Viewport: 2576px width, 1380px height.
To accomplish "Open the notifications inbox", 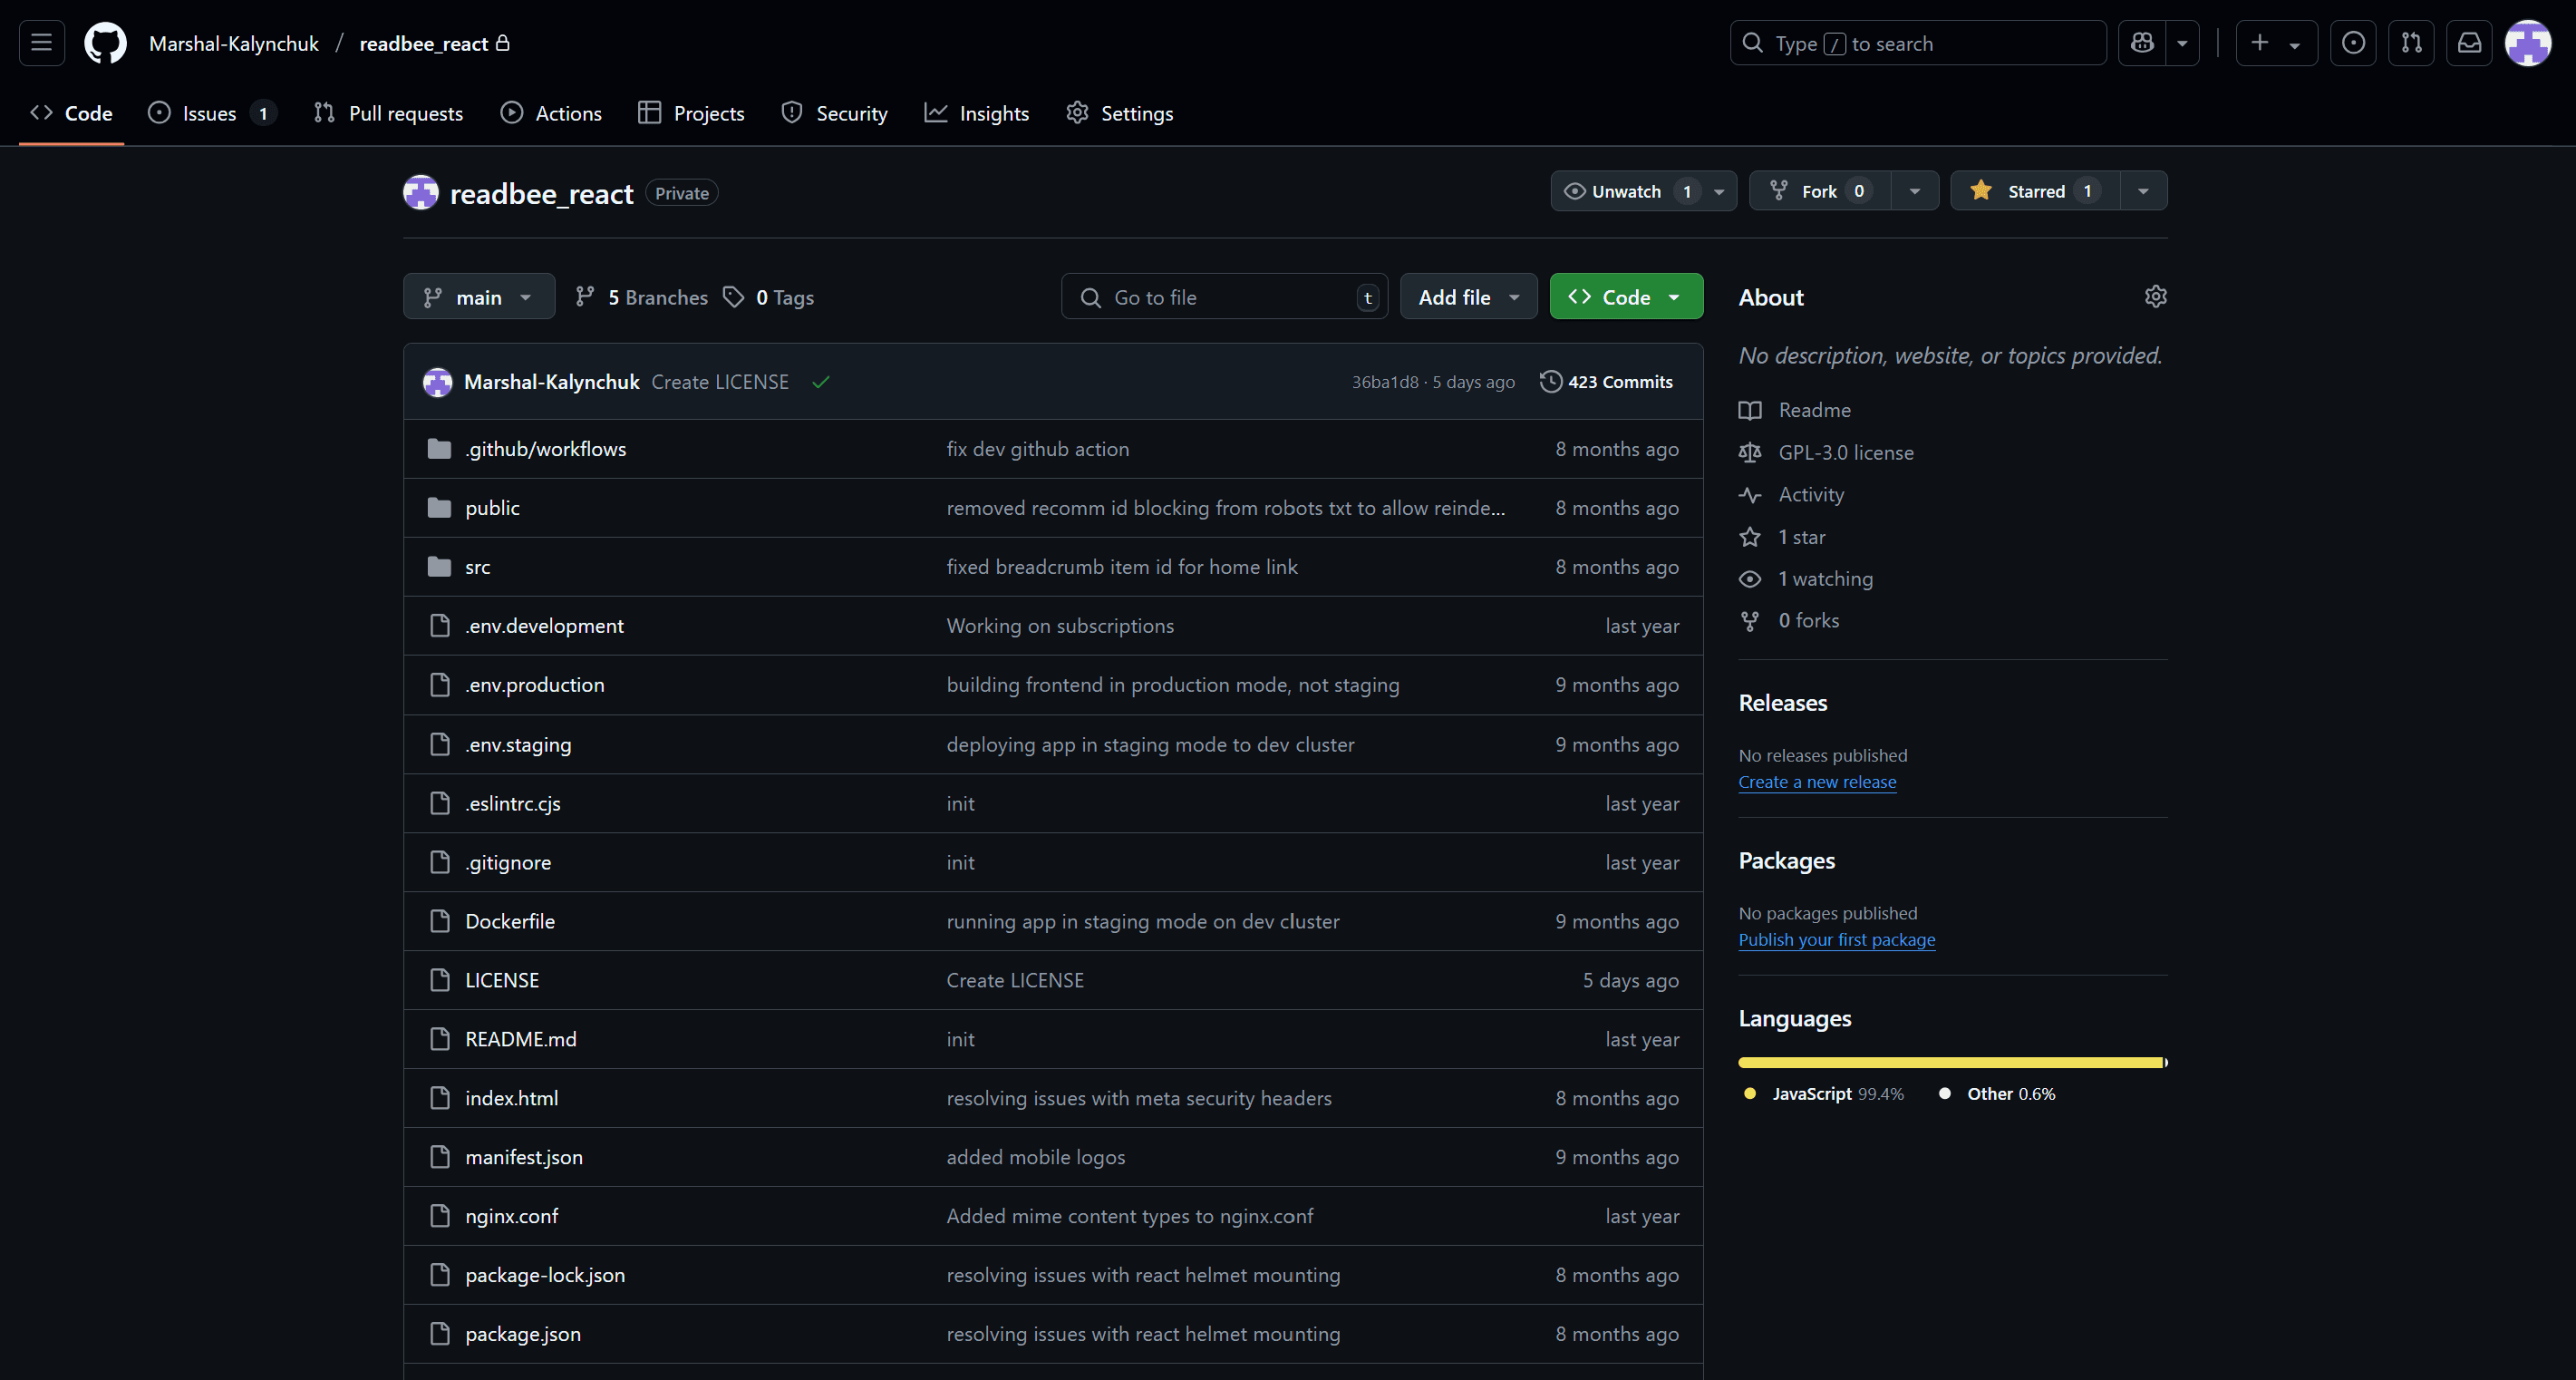I will [x=2469, y=42].
